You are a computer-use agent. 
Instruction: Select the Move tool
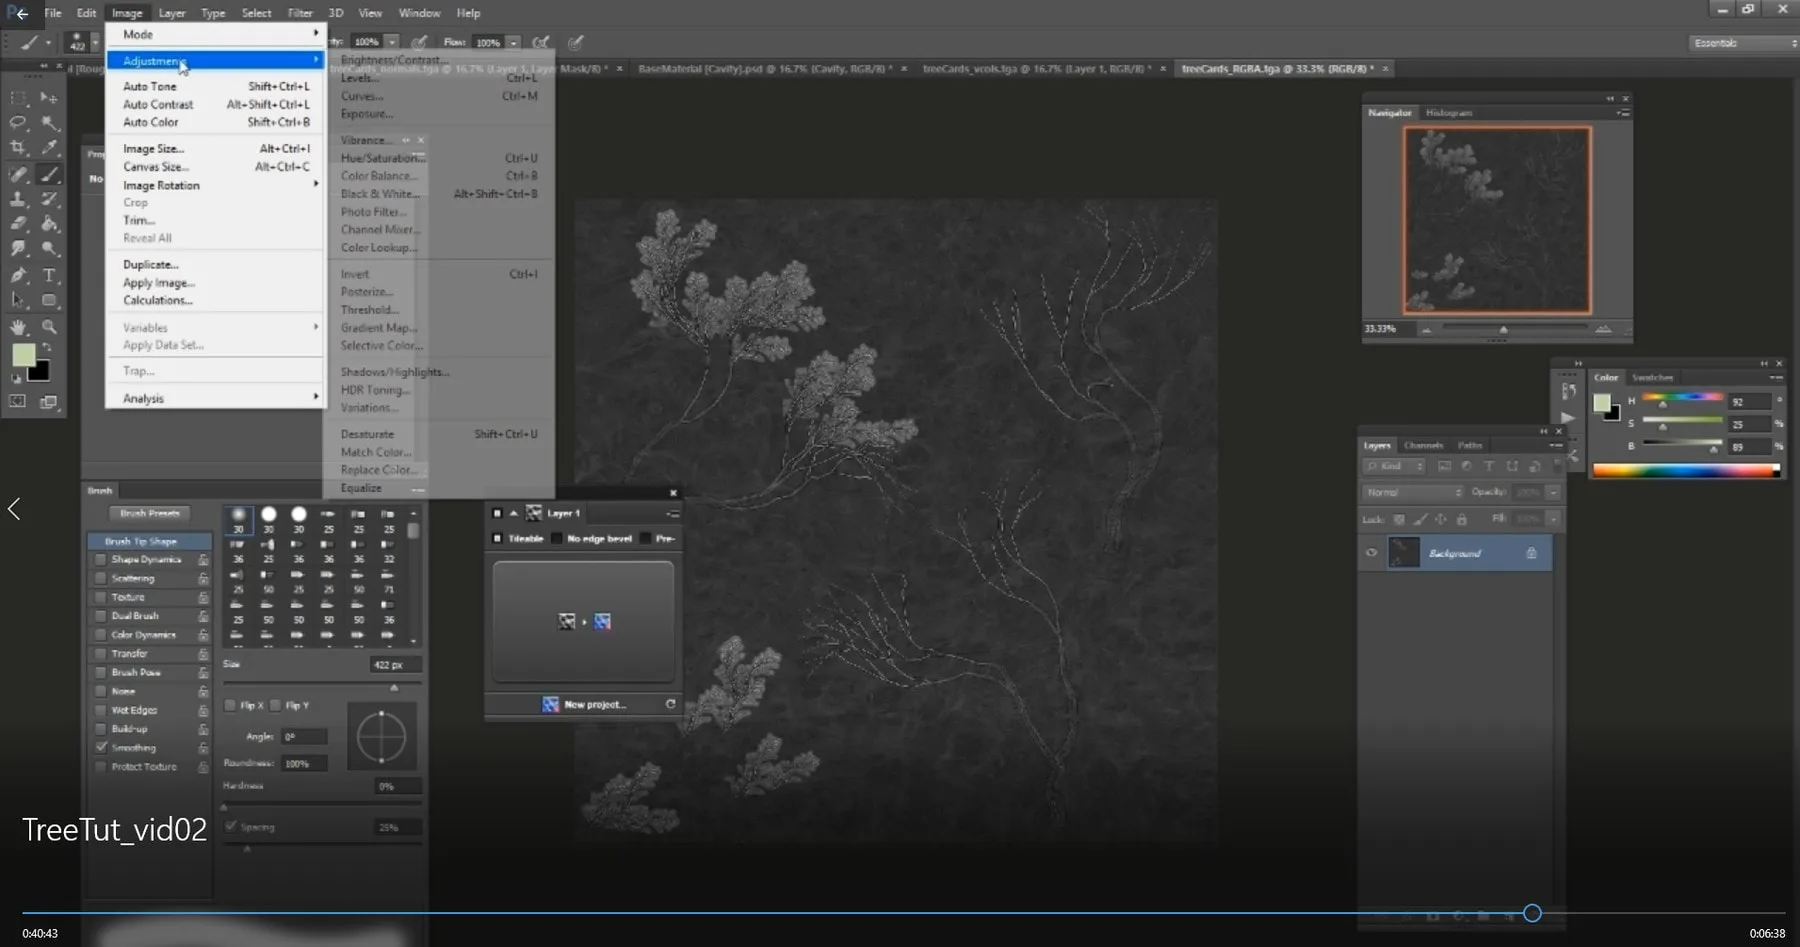click(x=48, y=97)
